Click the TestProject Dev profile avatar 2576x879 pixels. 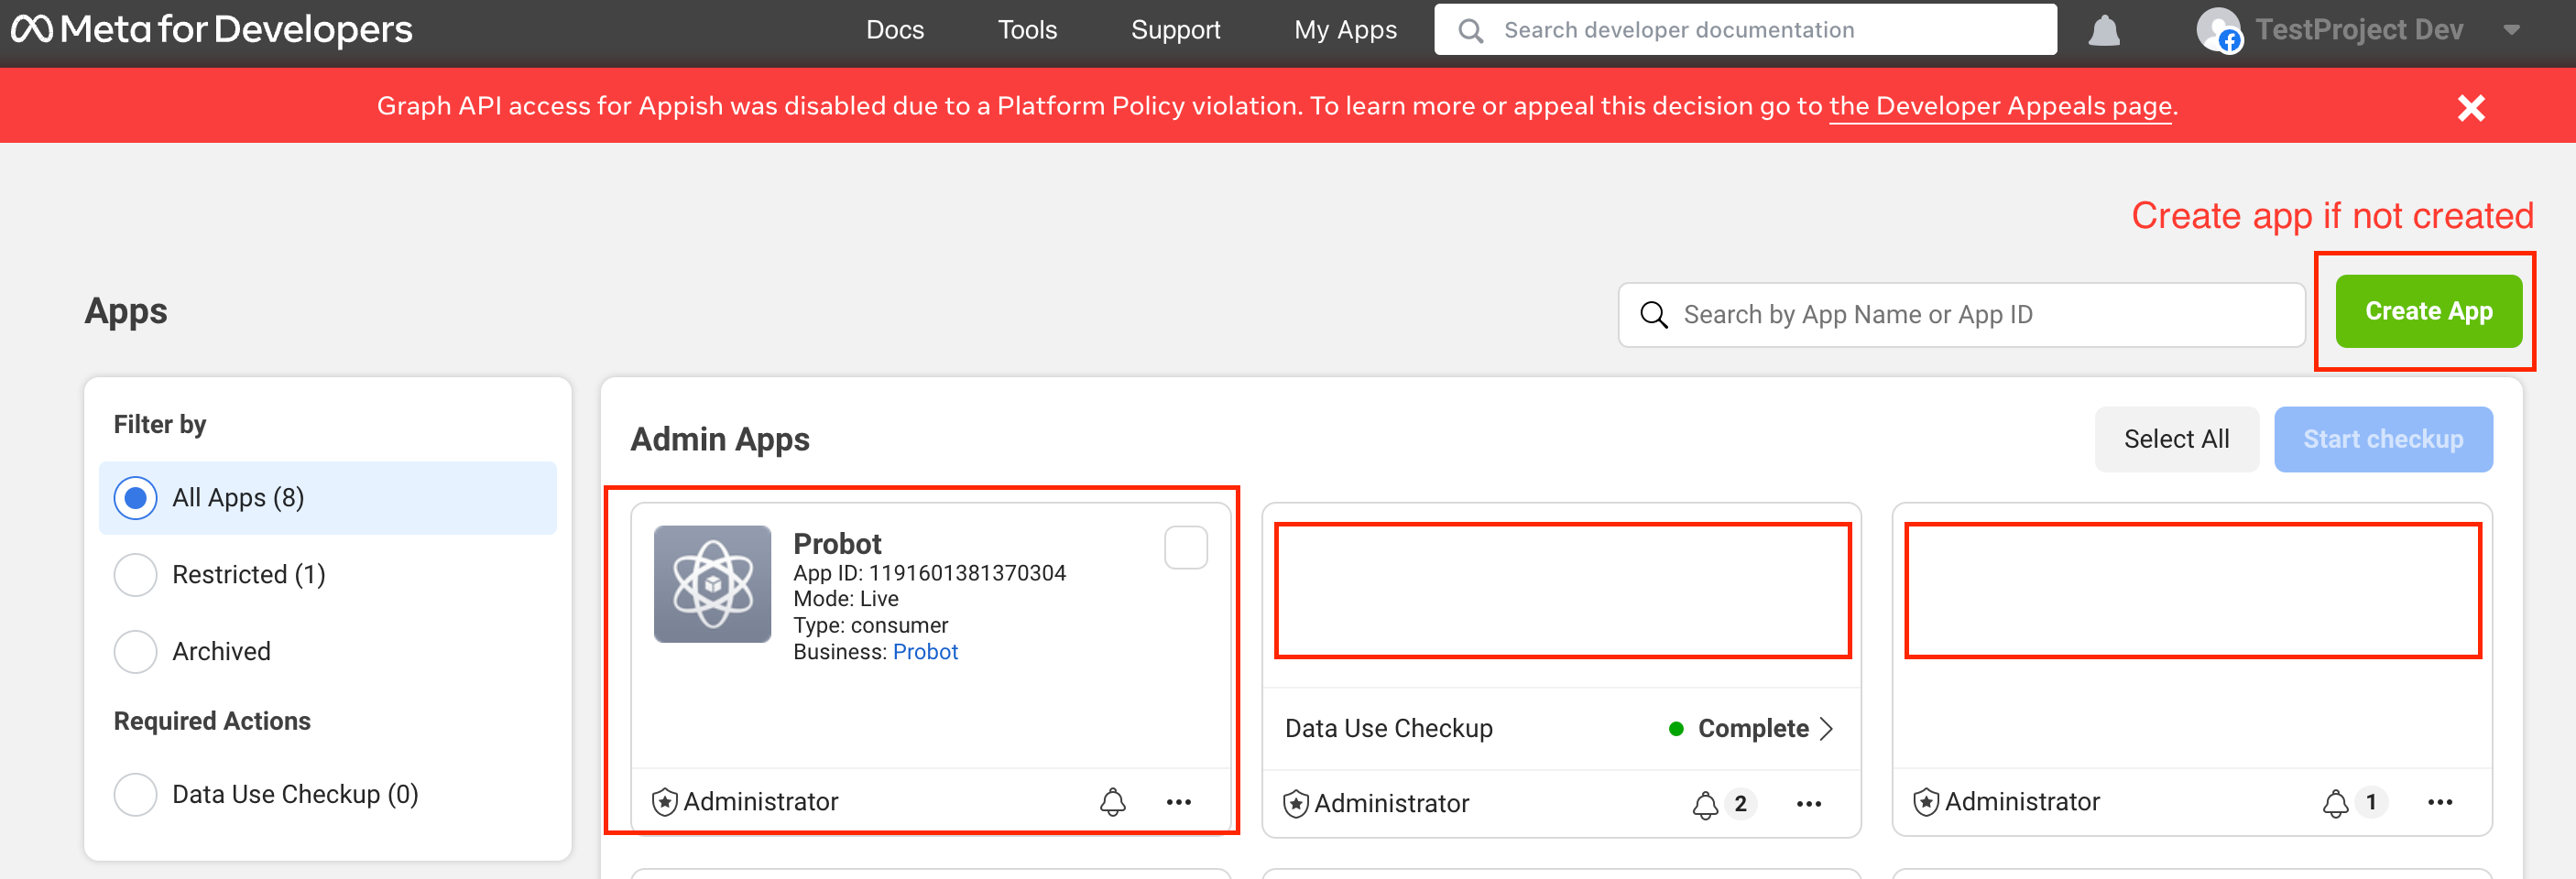(2217, 30)
